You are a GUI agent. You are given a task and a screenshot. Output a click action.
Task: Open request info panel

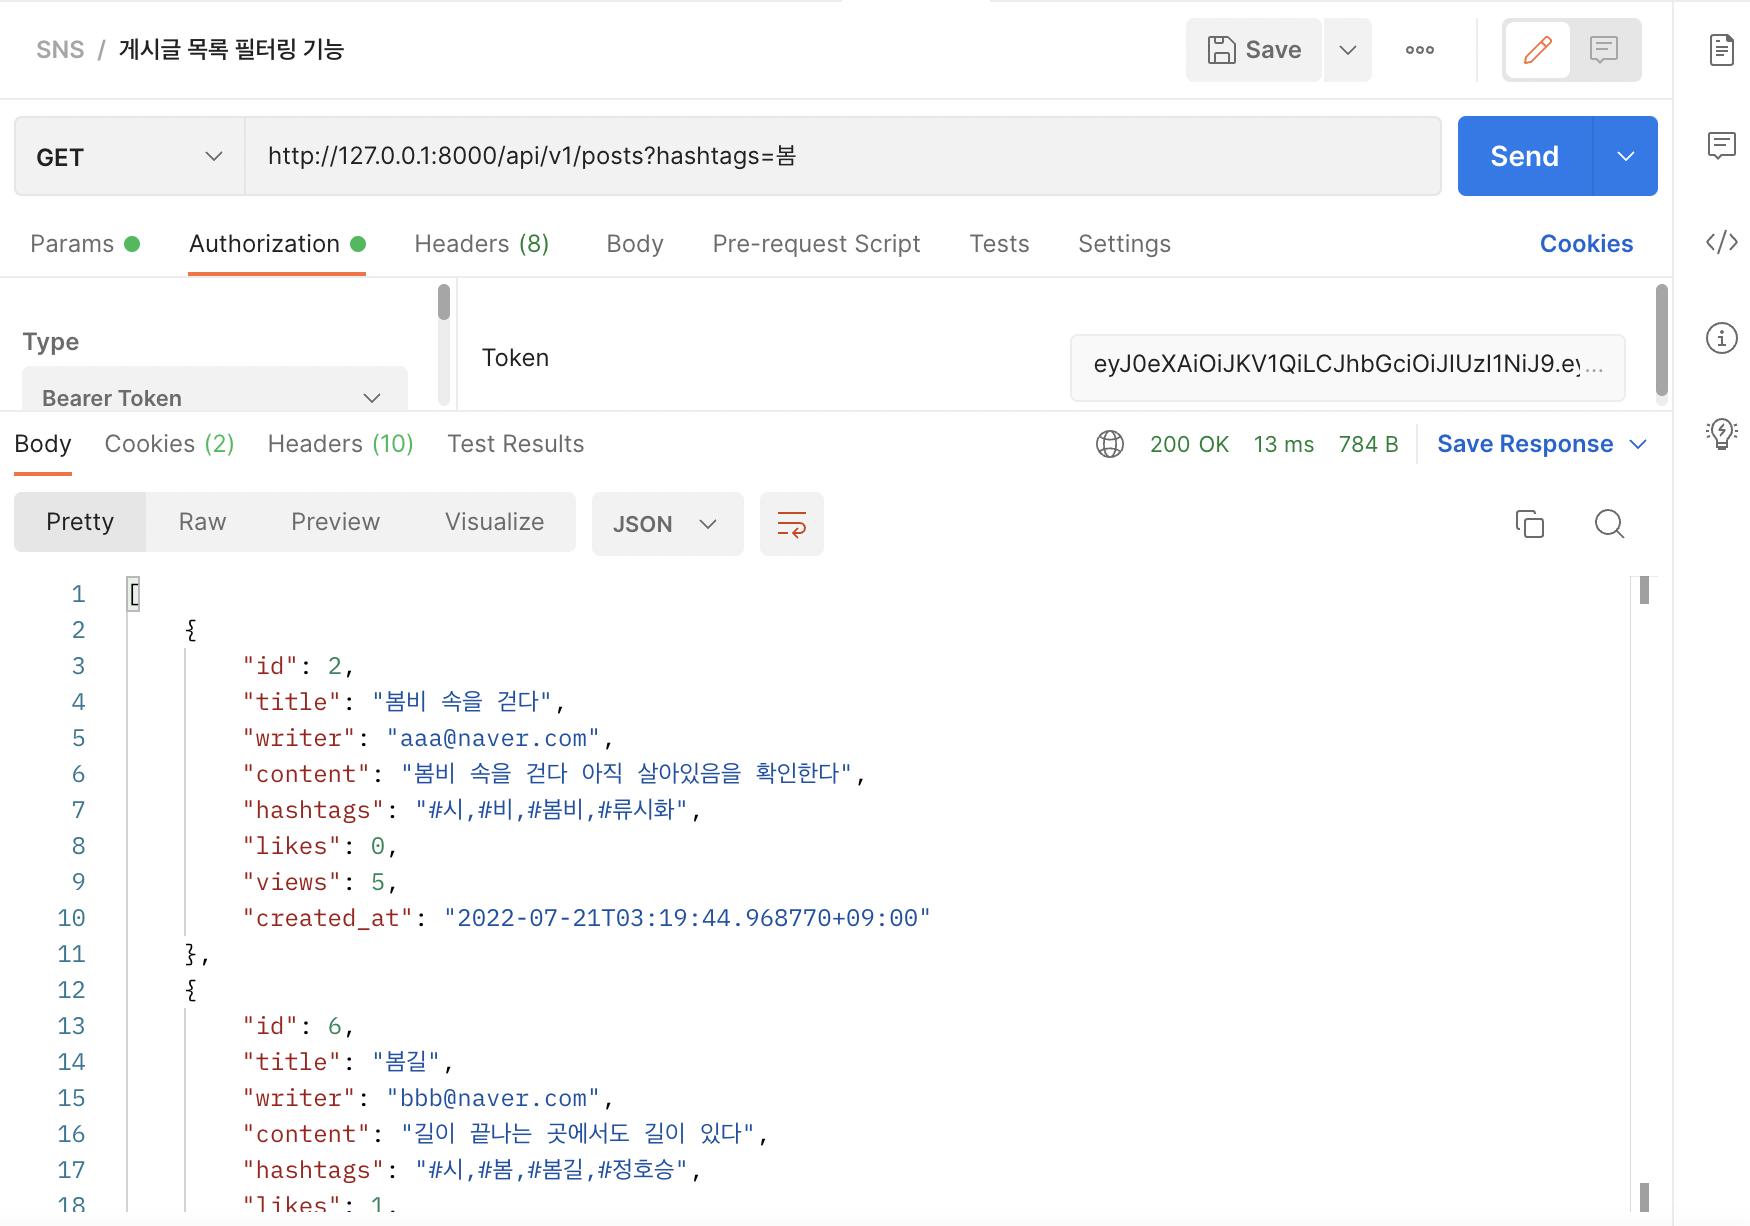tap(1721, 338)
